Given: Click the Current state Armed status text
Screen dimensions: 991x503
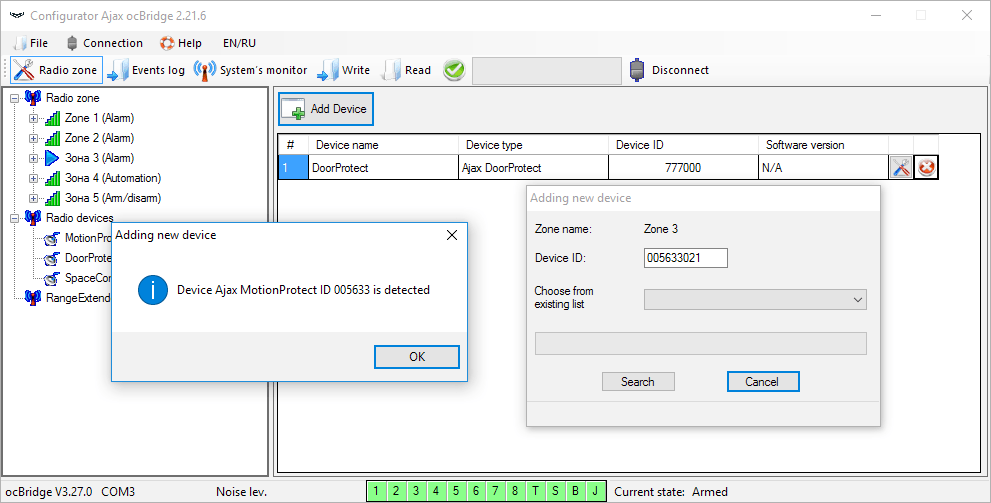Looking at the screenshot, I should point(671,492).
